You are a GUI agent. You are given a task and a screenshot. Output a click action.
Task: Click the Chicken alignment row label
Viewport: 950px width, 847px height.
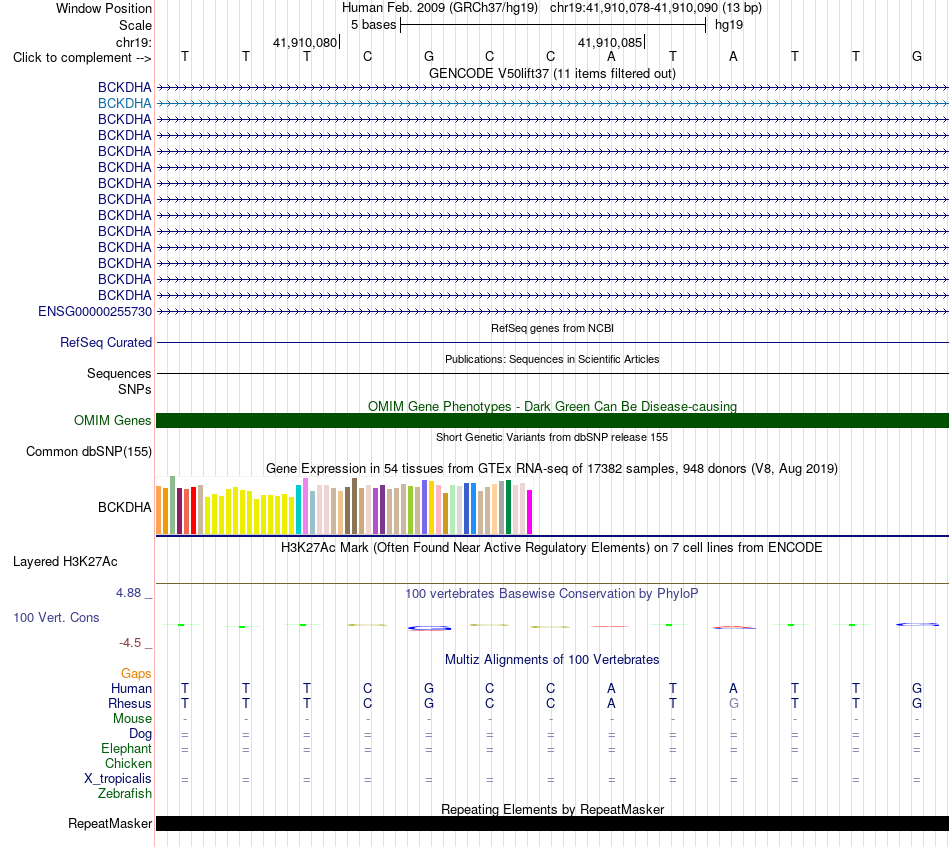pos(128,764)
